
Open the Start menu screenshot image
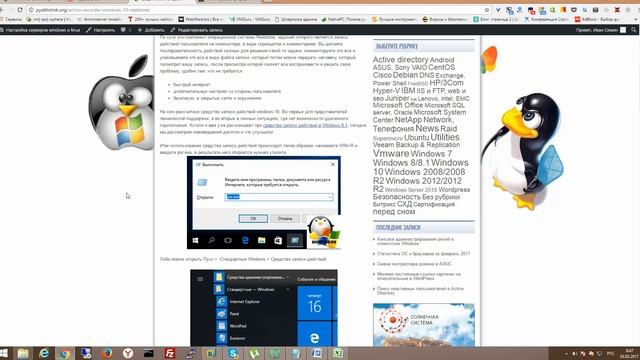click(264, 308)
